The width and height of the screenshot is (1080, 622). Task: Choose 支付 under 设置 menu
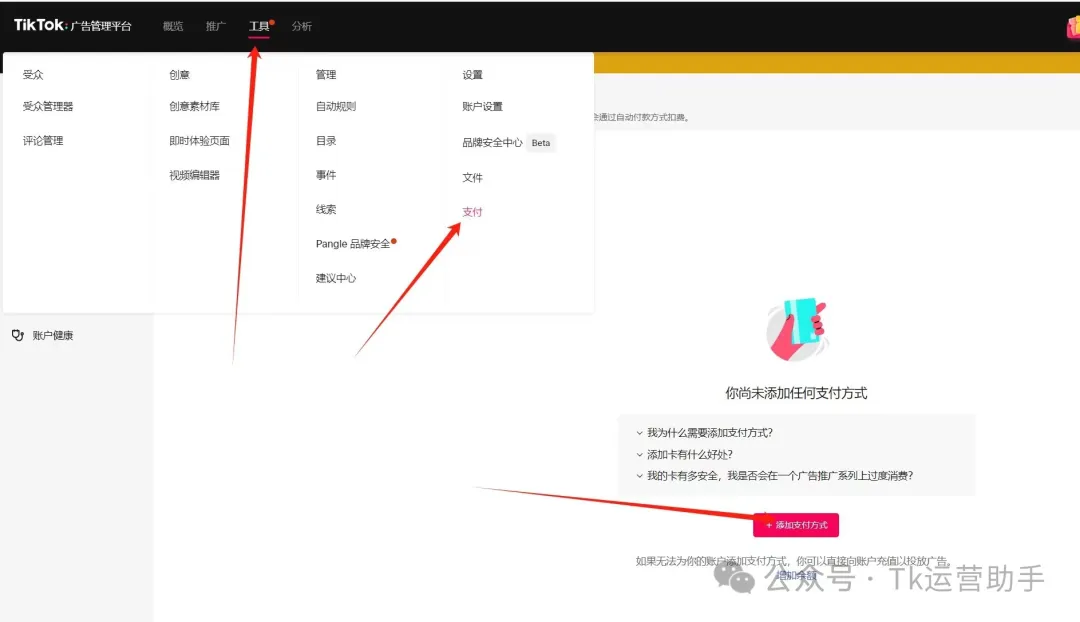click(472, 212)
